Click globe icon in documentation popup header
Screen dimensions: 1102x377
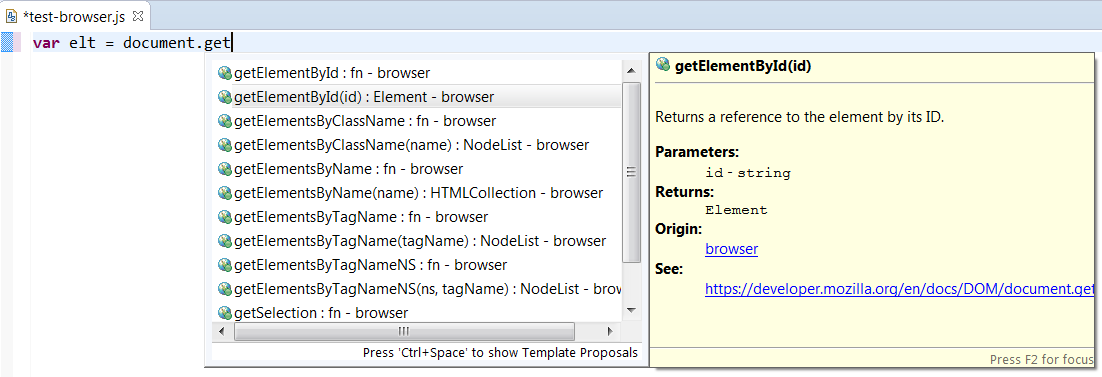tap(662, 65)
